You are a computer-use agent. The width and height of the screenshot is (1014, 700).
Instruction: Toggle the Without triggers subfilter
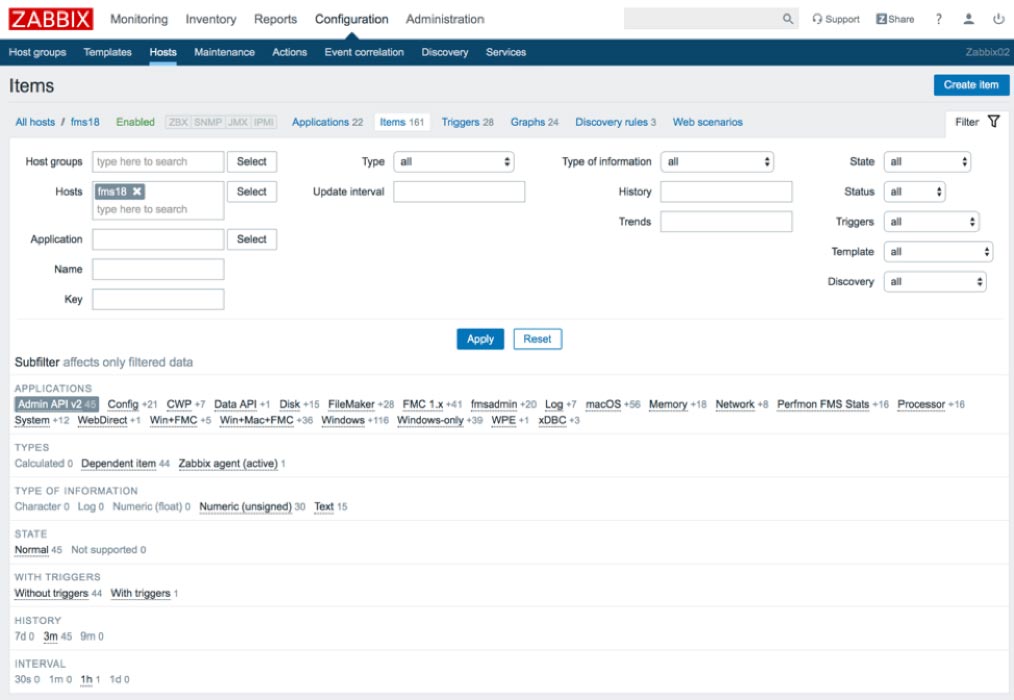point(51,593)
